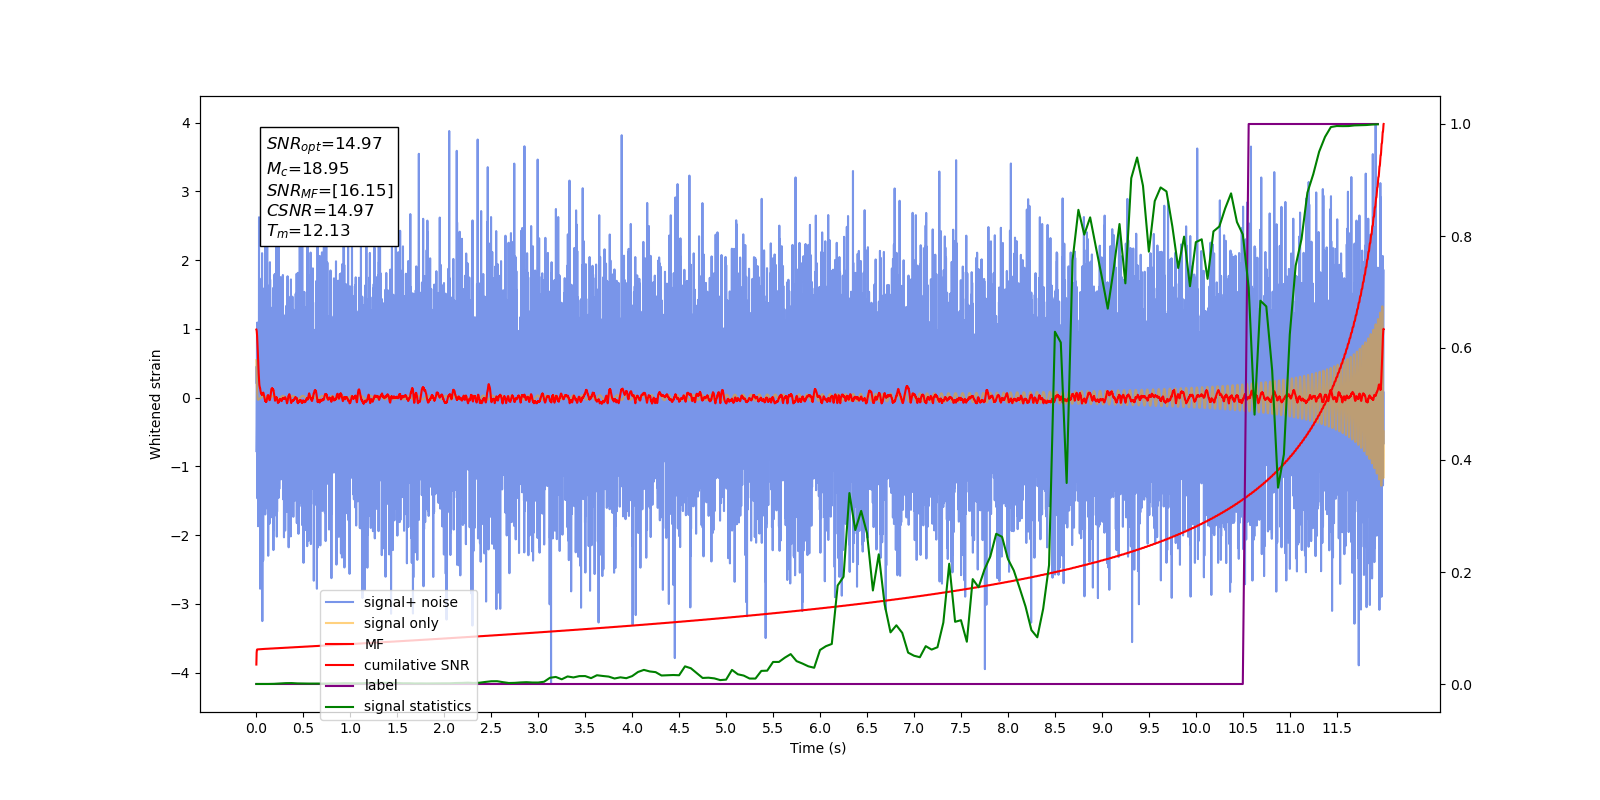Click the 1.5 tick on the time axis

pyautogui.click(x=397, y=728)
